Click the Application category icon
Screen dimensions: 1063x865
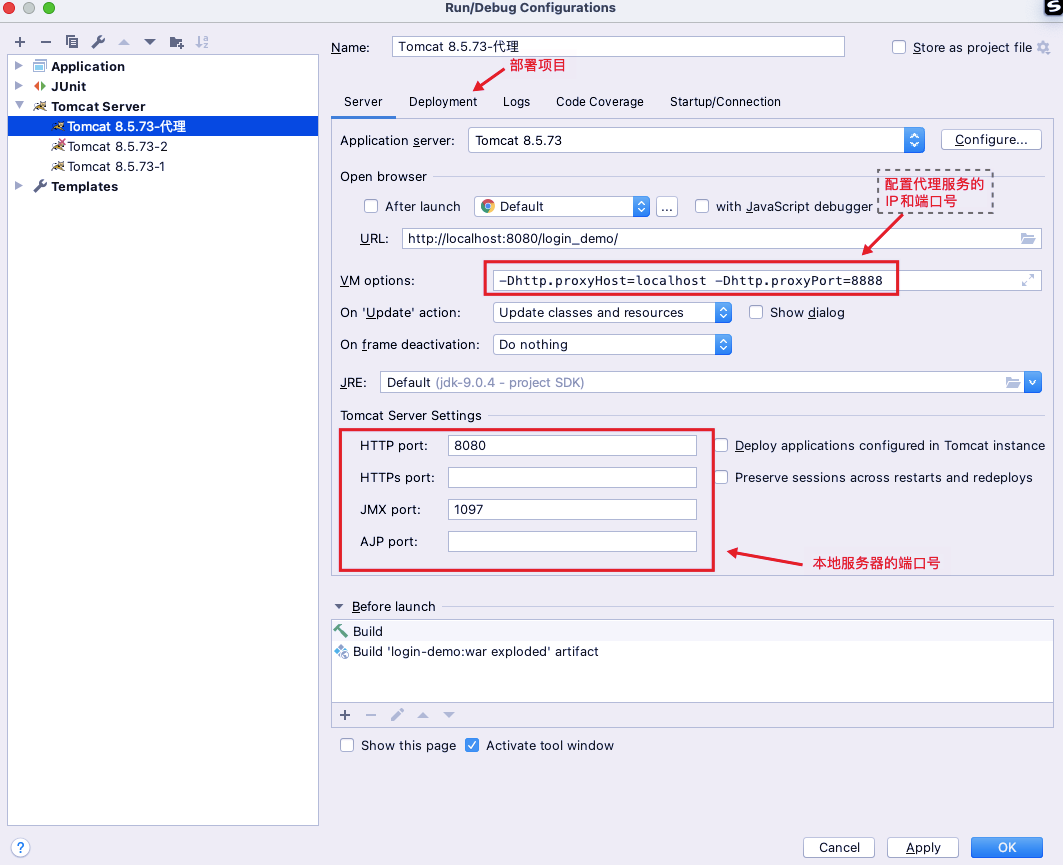pos(40,66)
